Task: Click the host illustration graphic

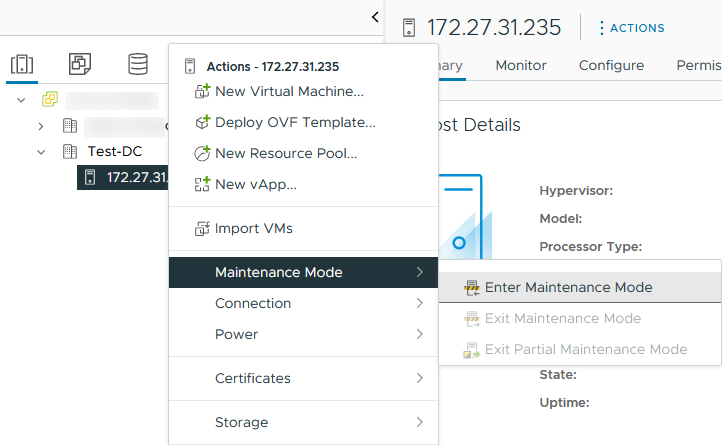Action: 465,217
